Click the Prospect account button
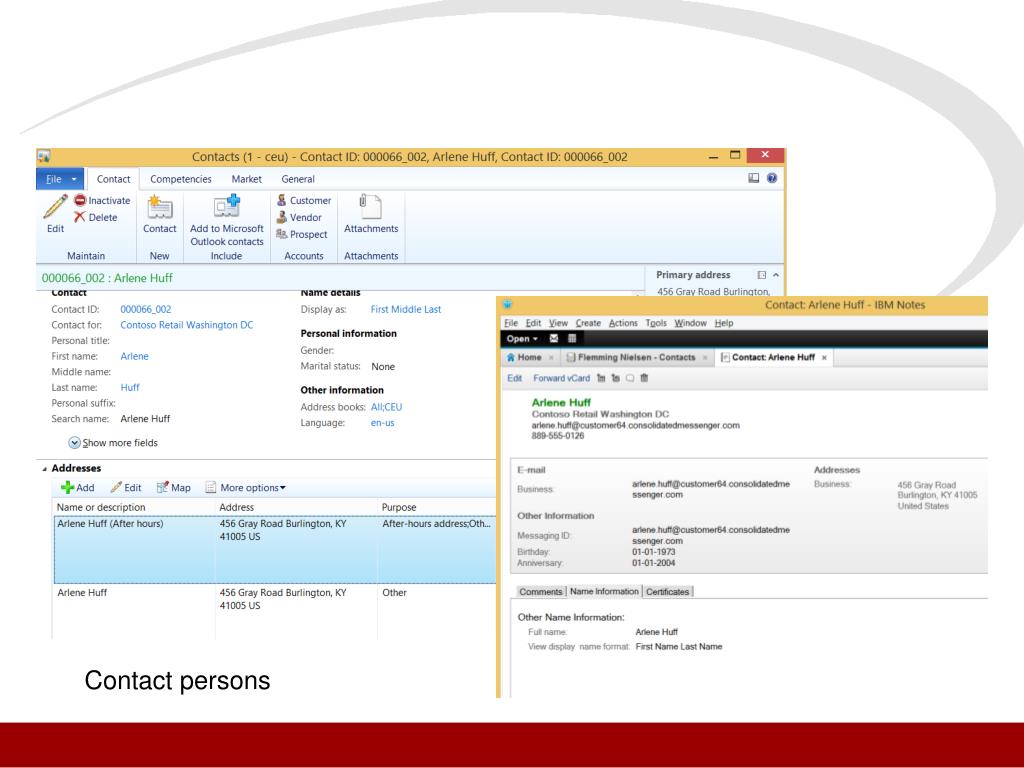The width and height of the screenshot is (1024, 768). pos(302,234)
